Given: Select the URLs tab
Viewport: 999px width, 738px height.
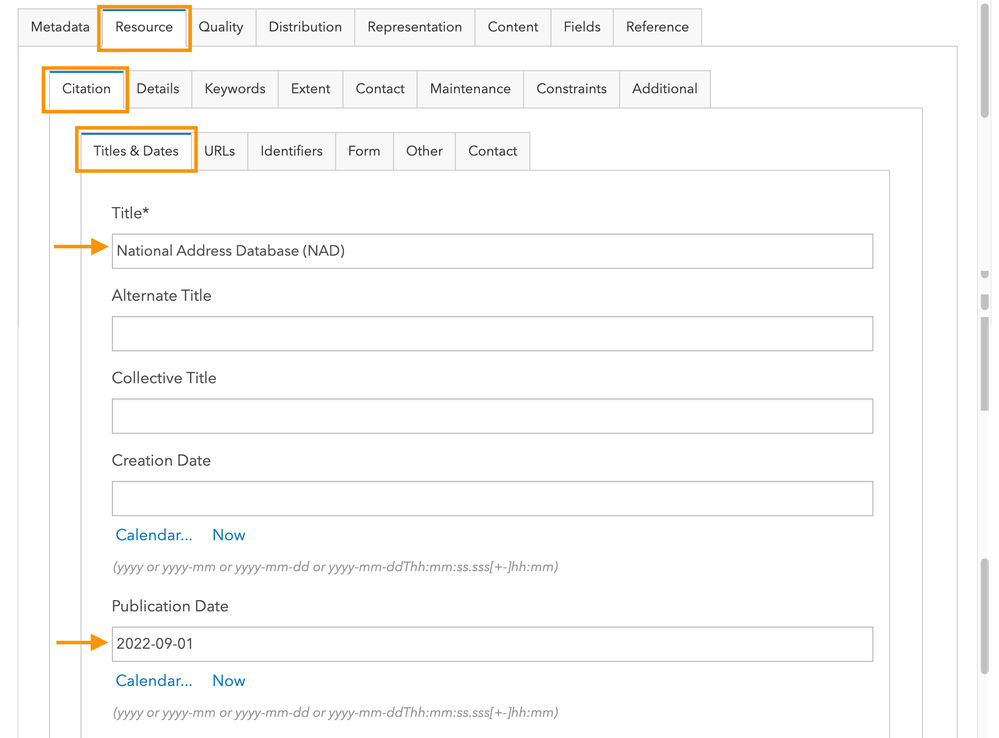Looking at the screenshot, I should point(220,150).
